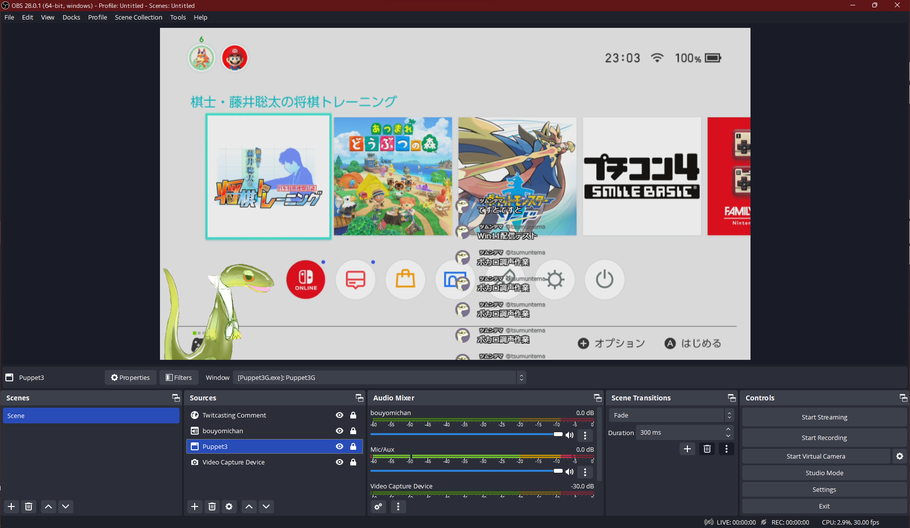Adjust the Duration 300 ms stepper
Viewport: 910px width, 528px height.
728,432
